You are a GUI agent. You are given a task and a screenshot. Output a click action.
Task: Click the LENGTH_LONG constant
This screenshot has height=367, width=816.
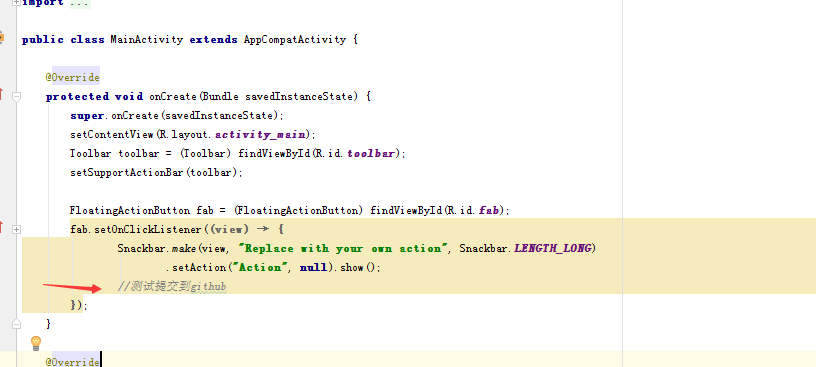[553, 248]
